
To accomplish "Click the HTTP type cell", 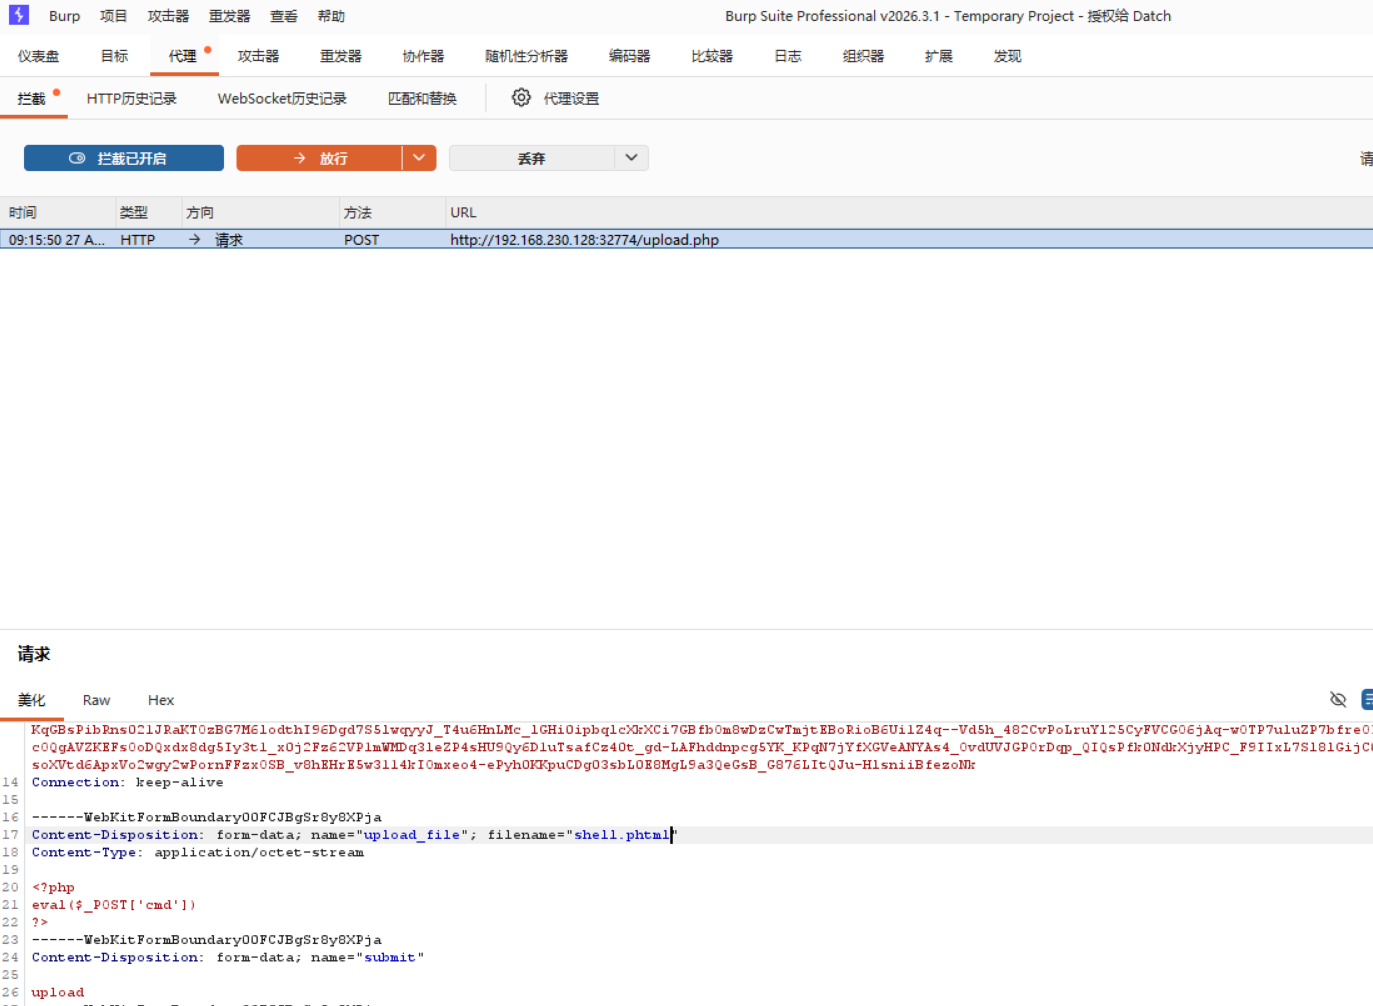I will (138, 240).
